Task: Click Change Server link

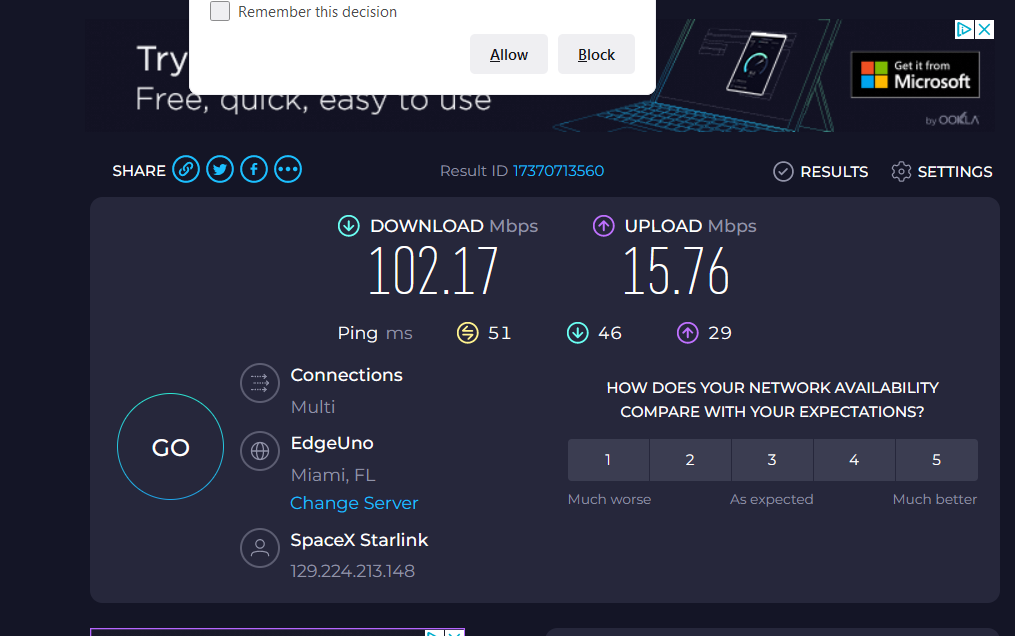Action: click(354, 503)
